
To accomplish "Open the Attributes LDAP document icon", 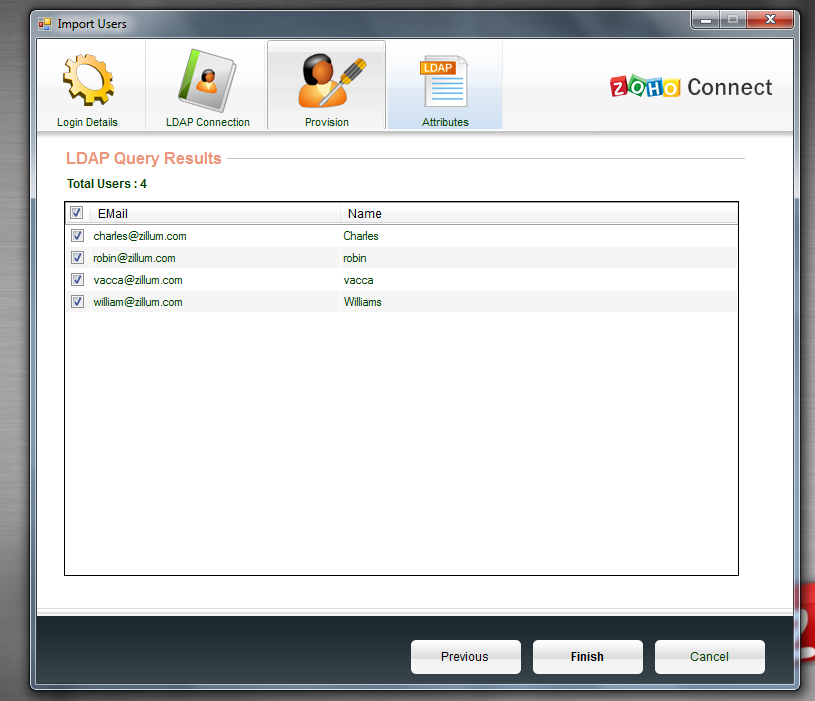I will [x=444, y=81].
